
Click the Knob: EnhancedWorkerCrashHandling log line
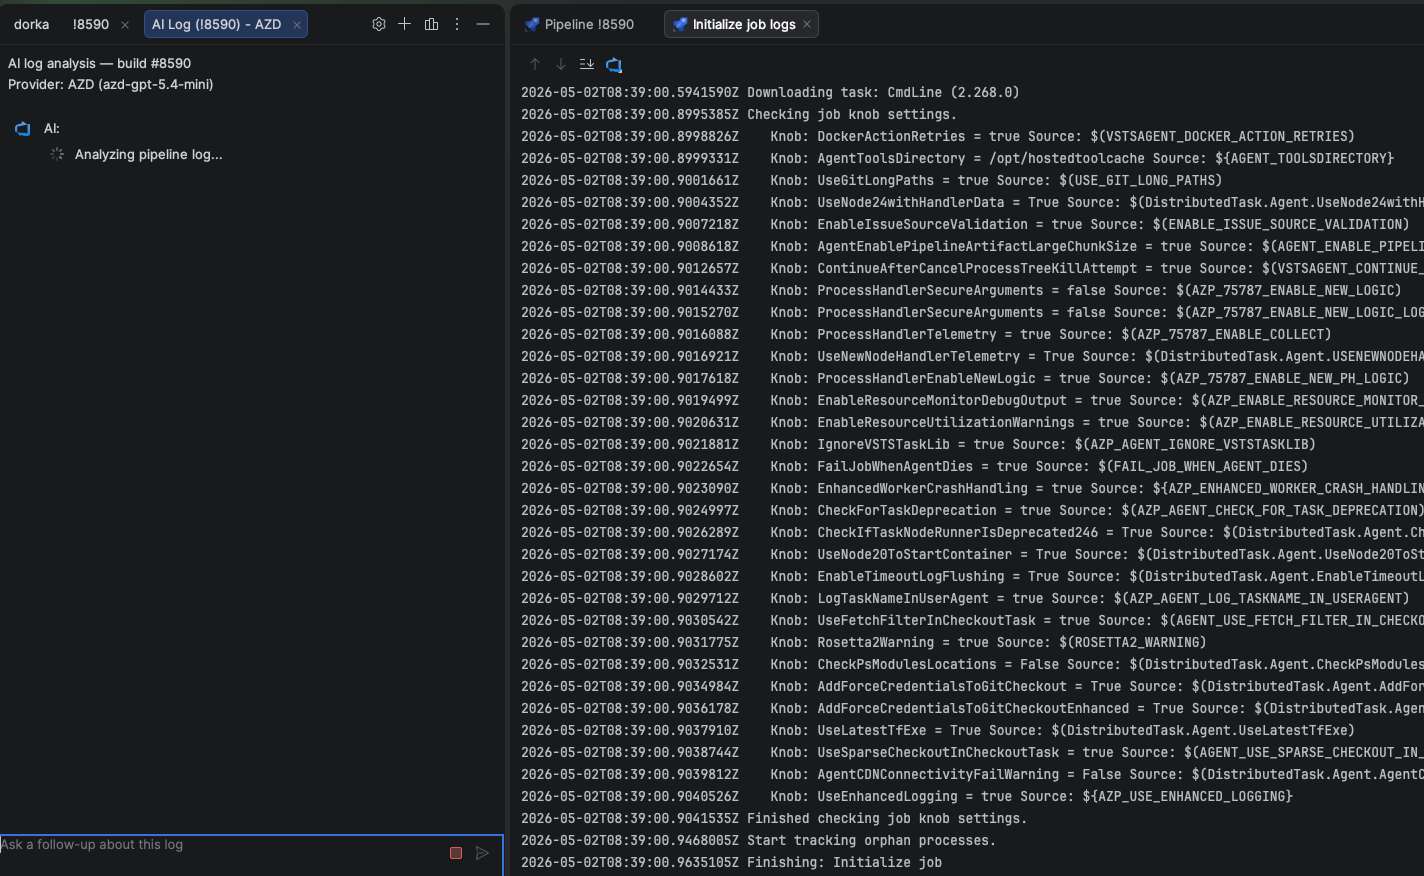(972, 488)
